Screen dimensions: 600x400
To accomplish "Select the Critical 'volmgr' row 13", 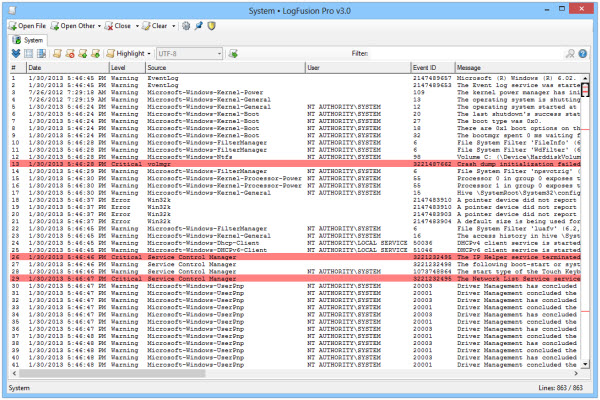I will (x=295, y=164).
